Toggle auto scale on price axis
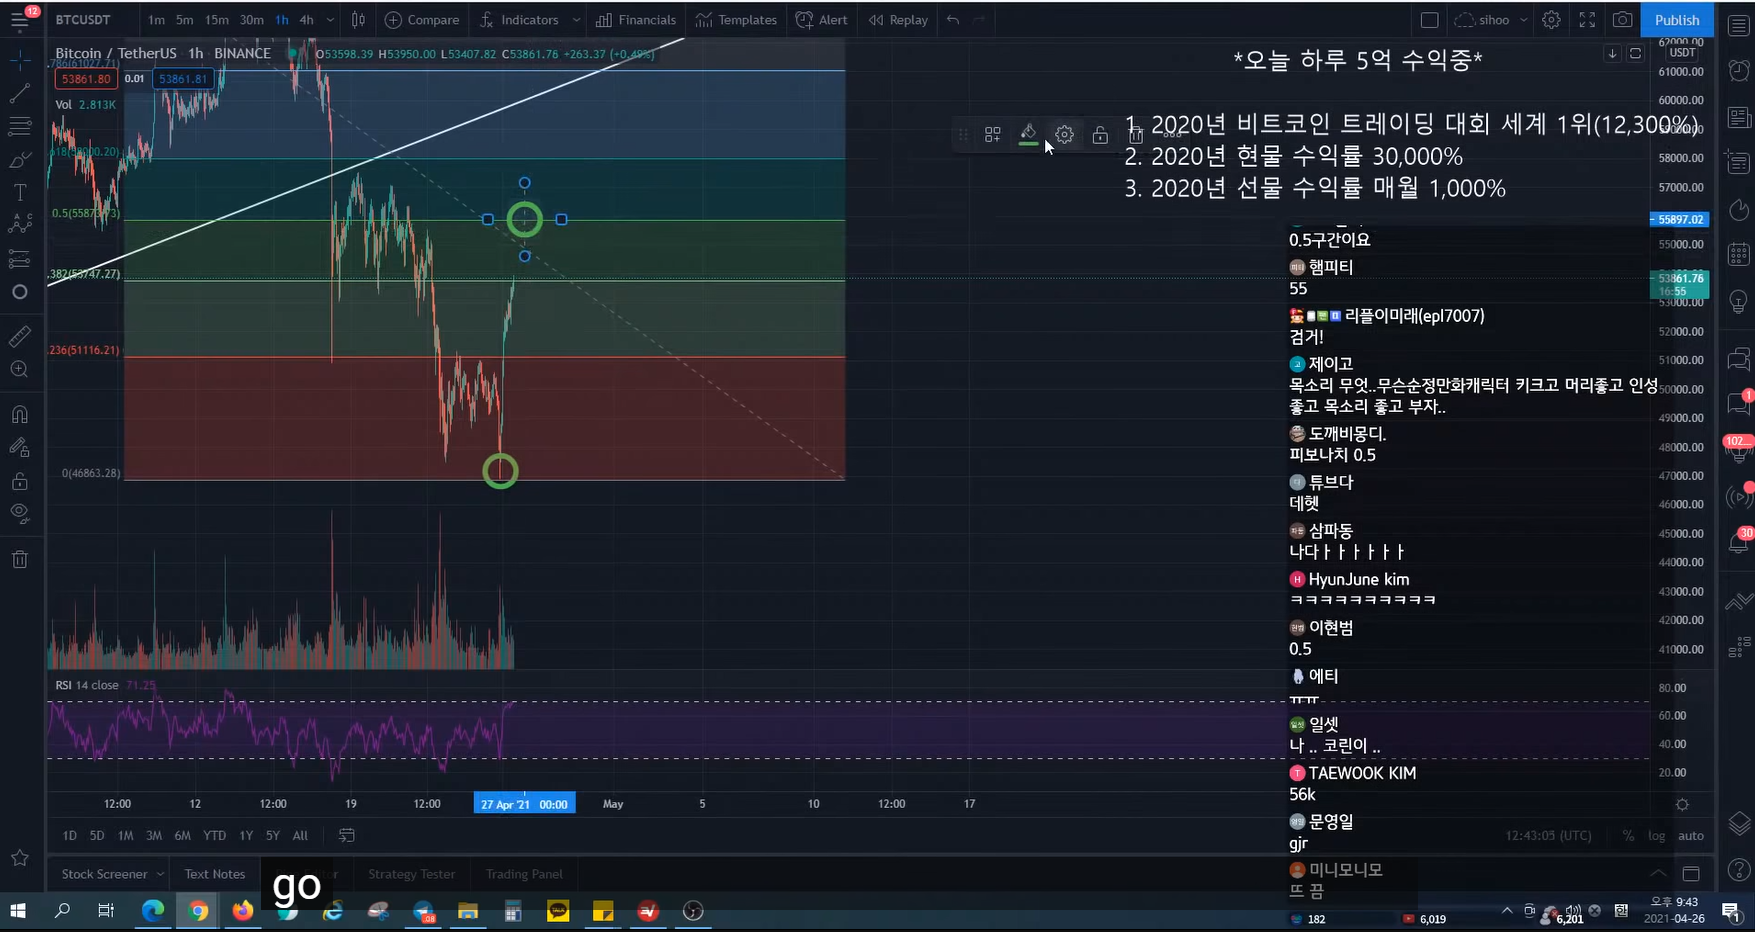The image size is (1755, 932). click(1691, 836)
